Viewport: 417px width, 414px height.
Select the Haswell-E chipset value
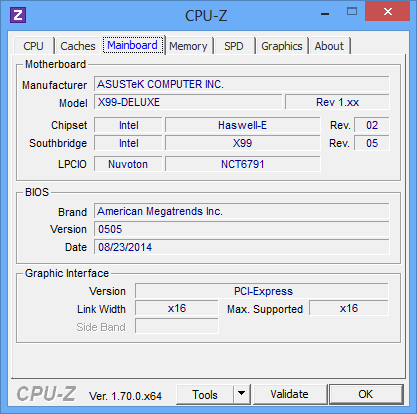[243, 125]
